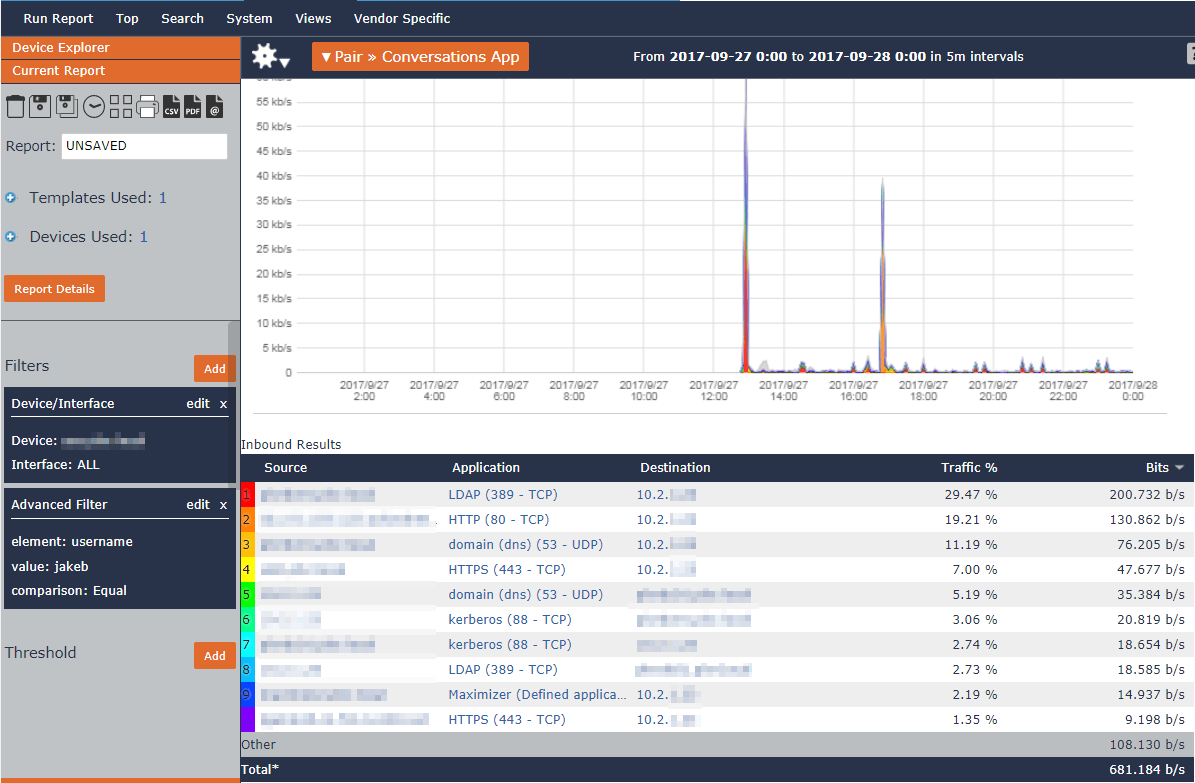Open the Run Report menu

point(59,18)
